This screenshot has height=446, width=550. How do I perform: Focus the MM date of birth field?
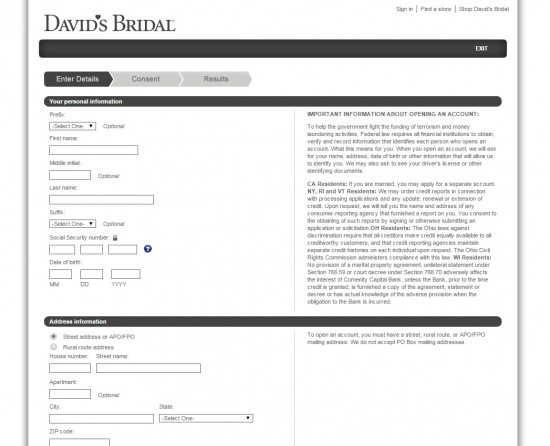tap(61, 274)
